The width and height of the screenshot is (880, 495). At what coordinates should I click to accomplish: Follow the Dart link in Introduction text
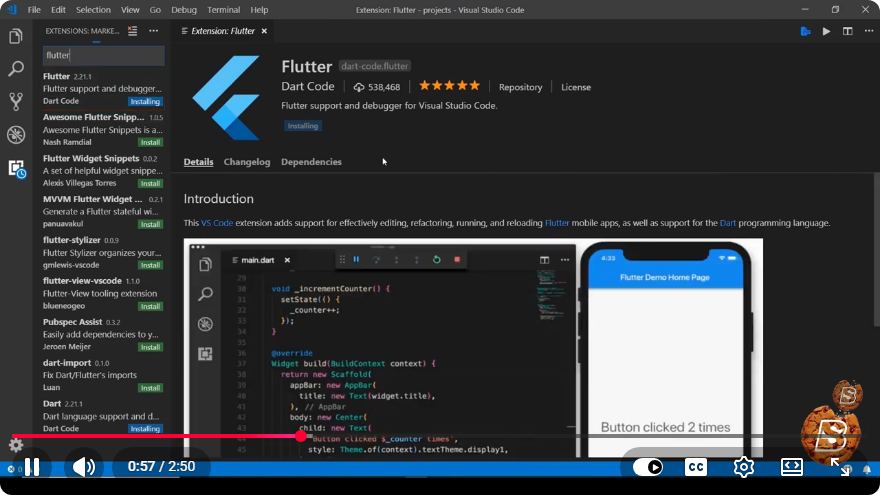[x=727, y=223]
